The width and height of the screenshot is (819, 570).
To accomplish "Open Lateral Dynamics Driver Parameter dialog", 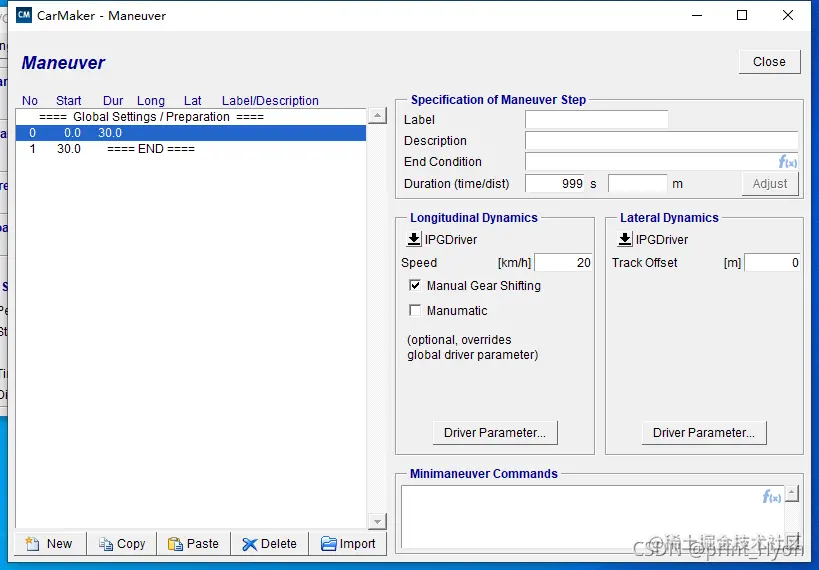I will tap(704, 433).
